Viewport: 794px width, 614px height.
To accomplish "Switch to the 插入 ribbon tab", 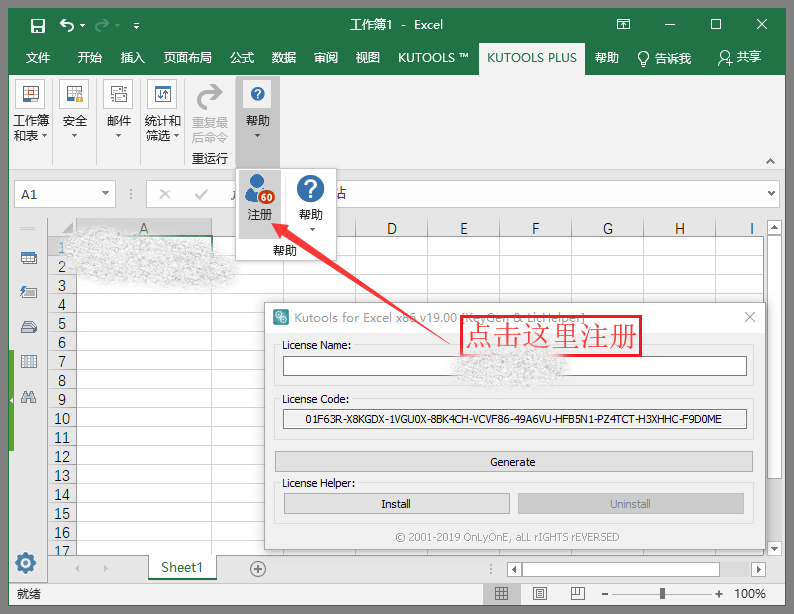I will [133, 58].
